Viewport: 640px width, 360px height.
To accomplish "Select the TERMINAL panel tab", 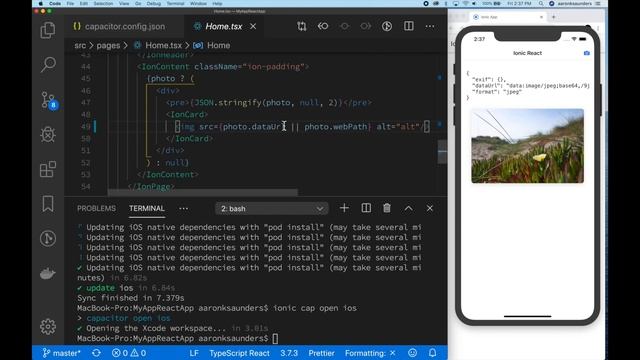I will click(x=147, y=209).
